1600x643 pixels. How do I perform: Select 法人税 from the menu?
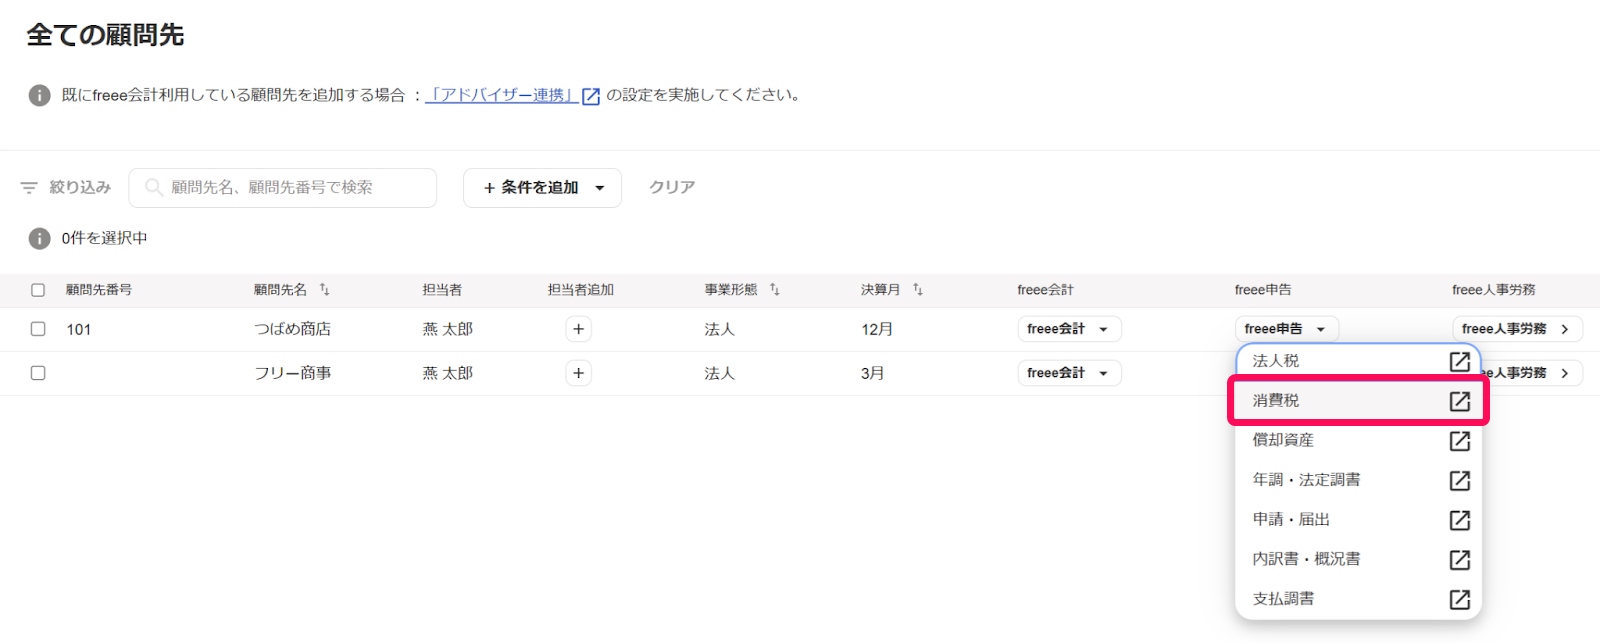pyautogui.click(x=1358, y=361)
